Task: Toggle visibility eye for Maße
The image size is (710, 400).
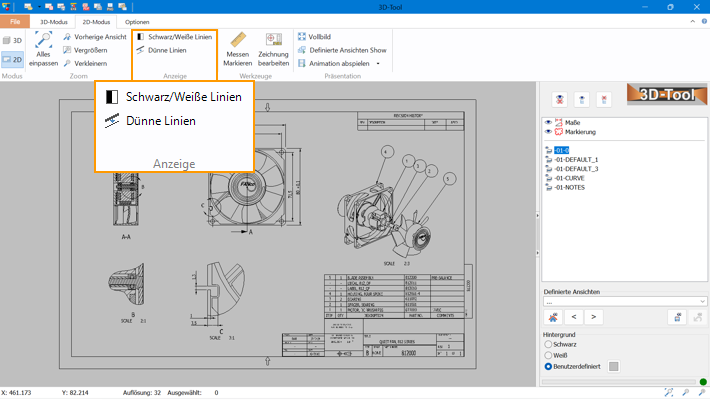Action: point(547,122)
